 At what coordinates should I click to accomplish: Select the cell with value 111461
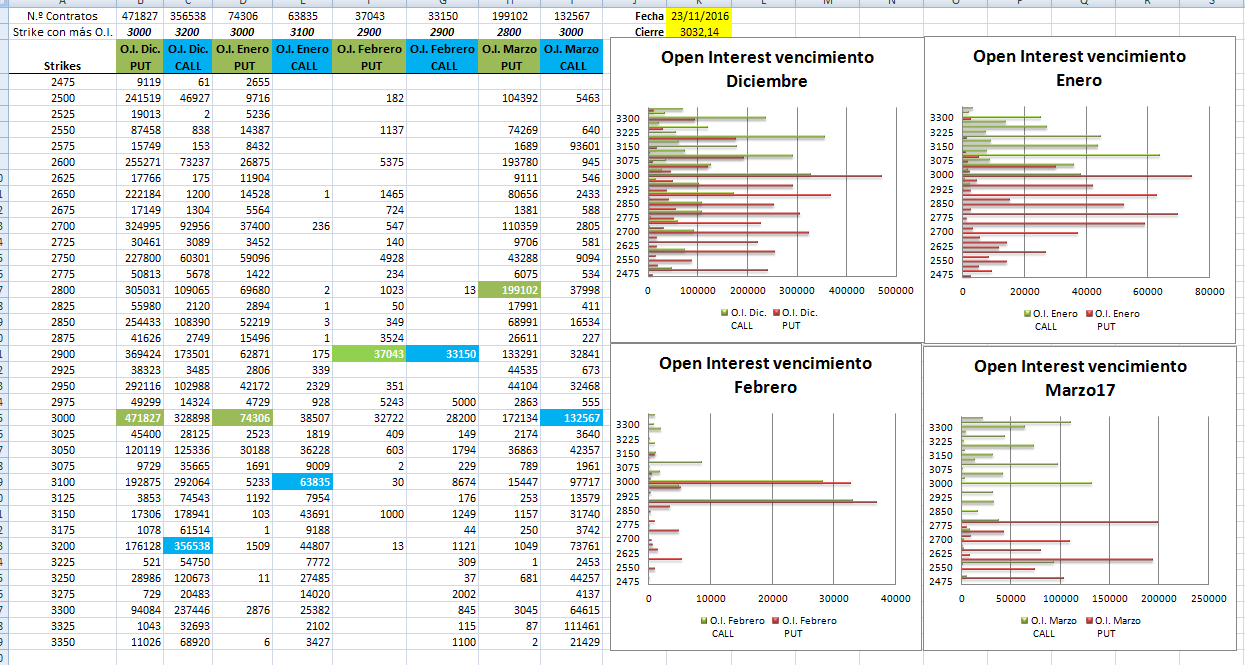(x=573, y=626)
